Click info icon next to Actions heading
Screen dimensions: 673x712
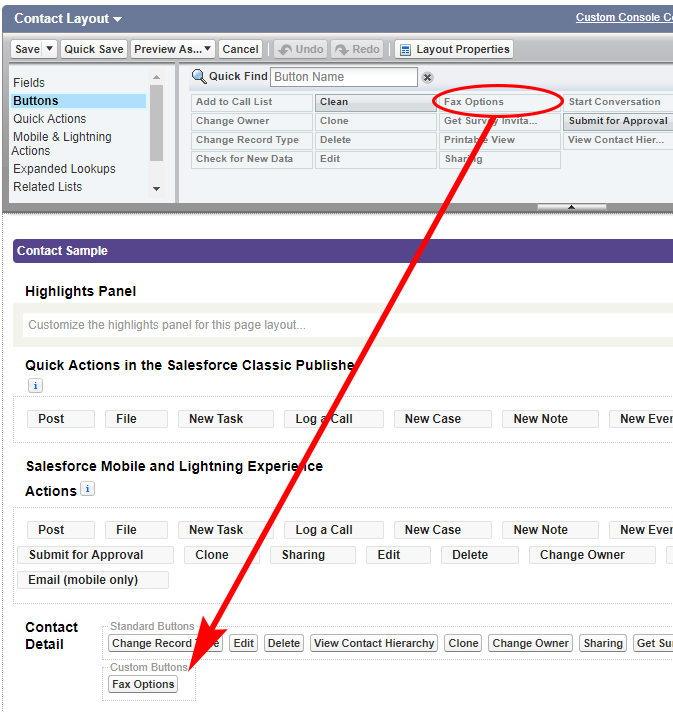(87, 489)
